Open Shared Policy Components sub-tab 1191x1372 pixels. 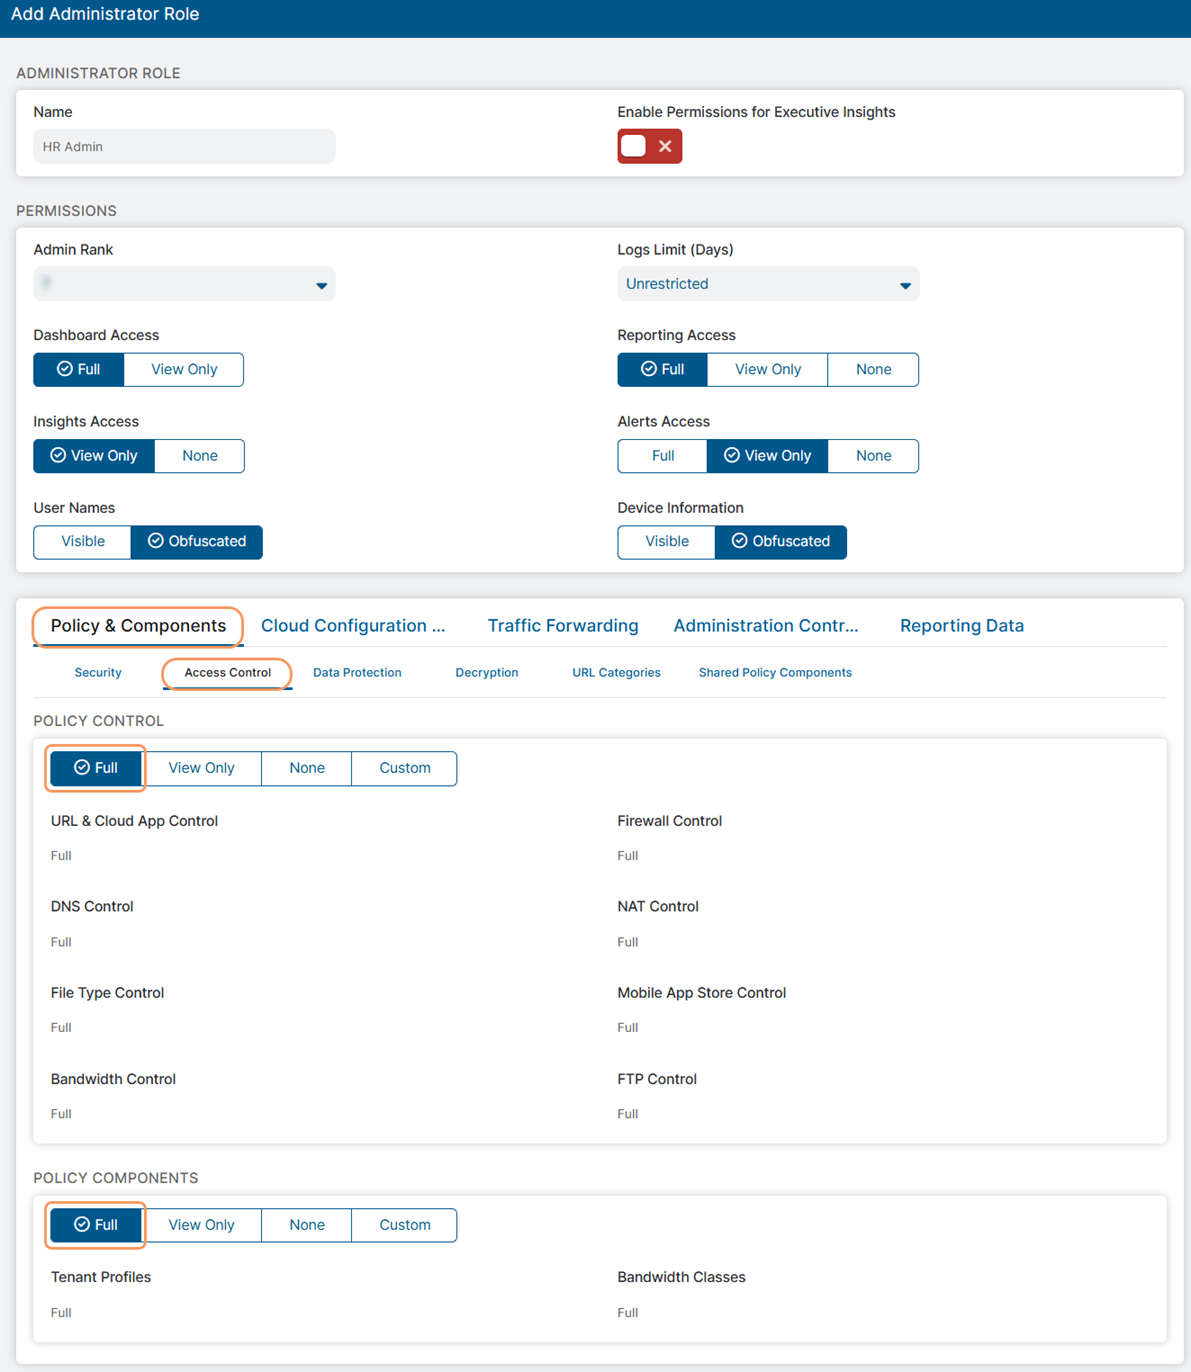(x=775, y=673)
